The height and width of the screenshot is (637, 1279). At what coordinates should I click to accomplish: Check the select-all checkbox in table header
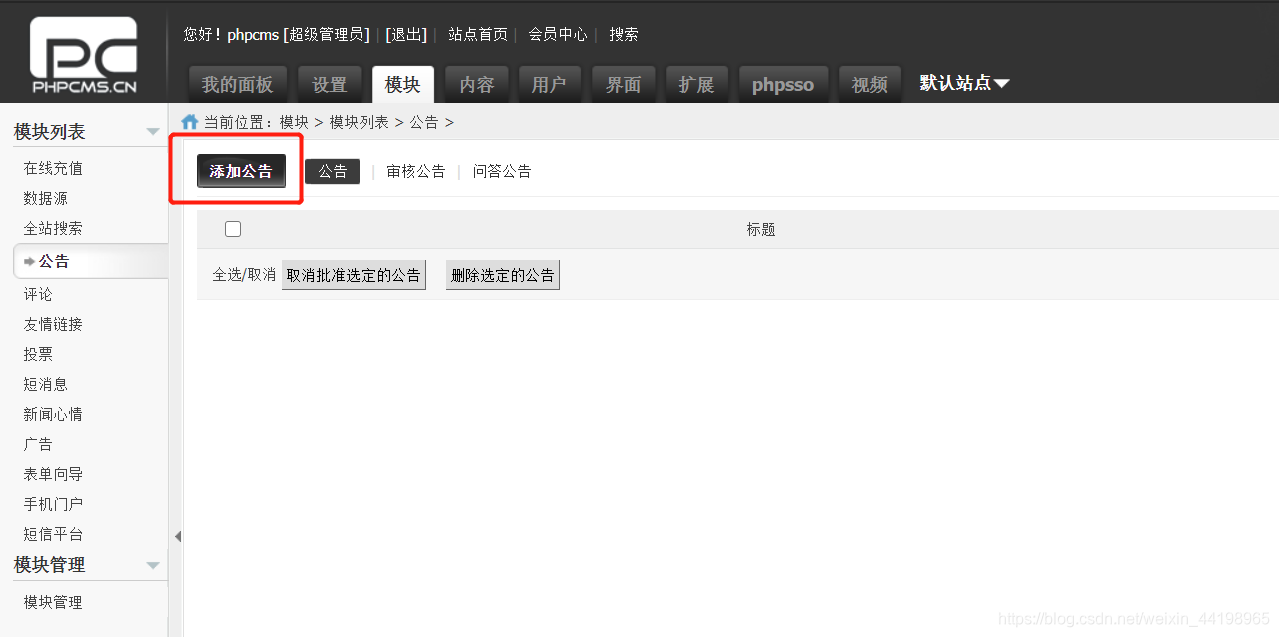(x=232, y=228)
